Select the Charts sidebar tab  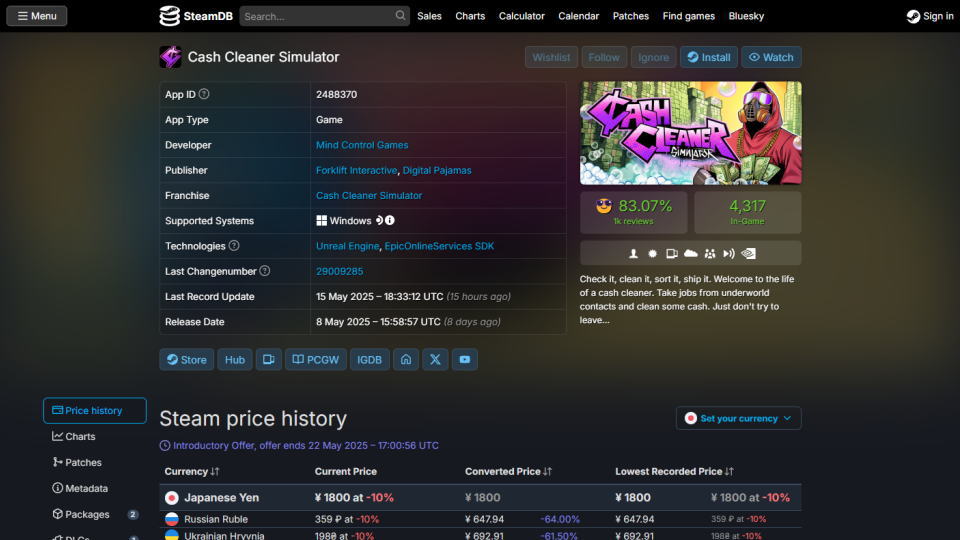95,437
